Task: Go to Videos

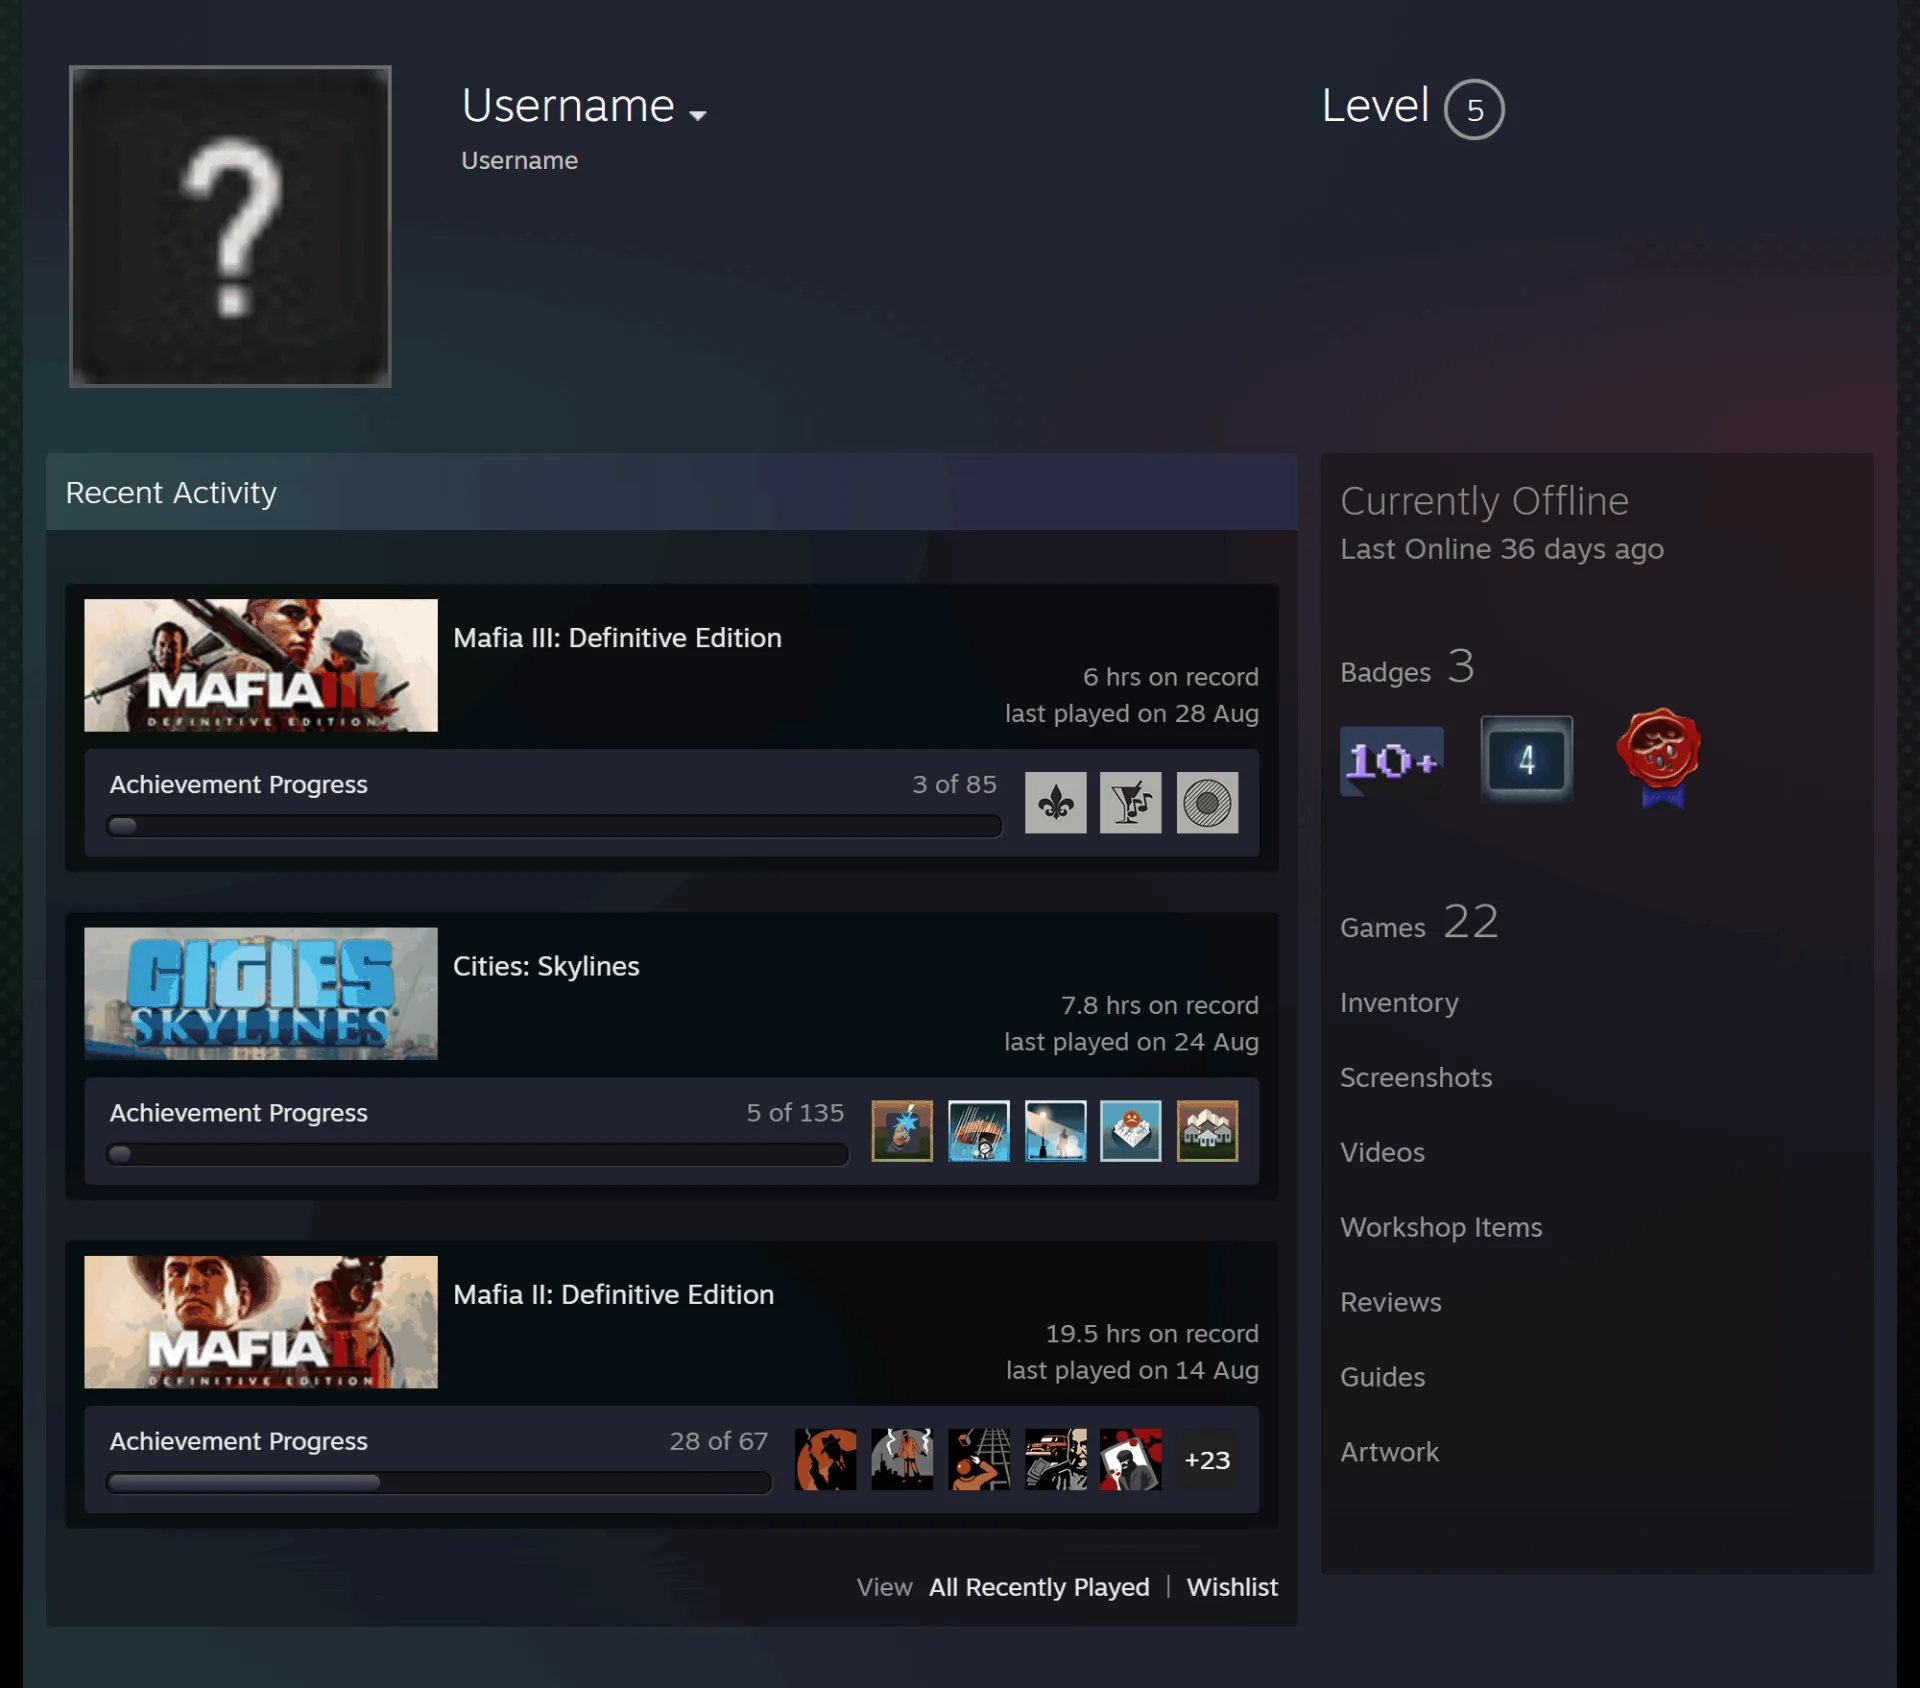Action: [1382, 1152]
